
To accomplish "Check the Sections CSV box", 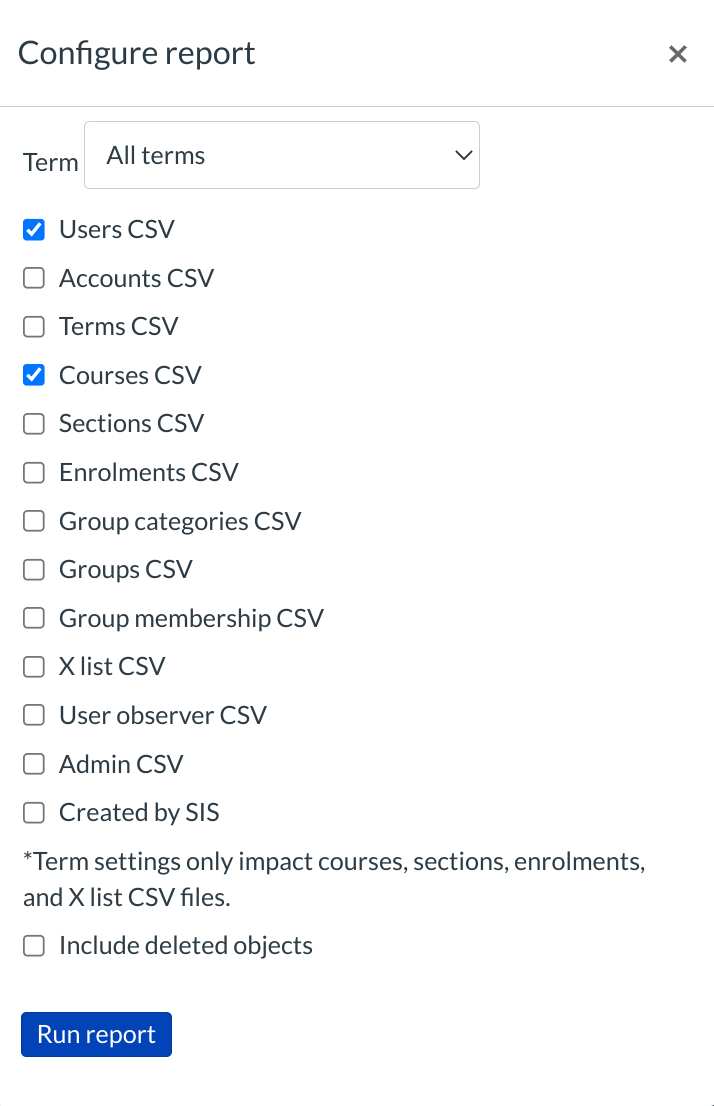I will click(34, 424).
